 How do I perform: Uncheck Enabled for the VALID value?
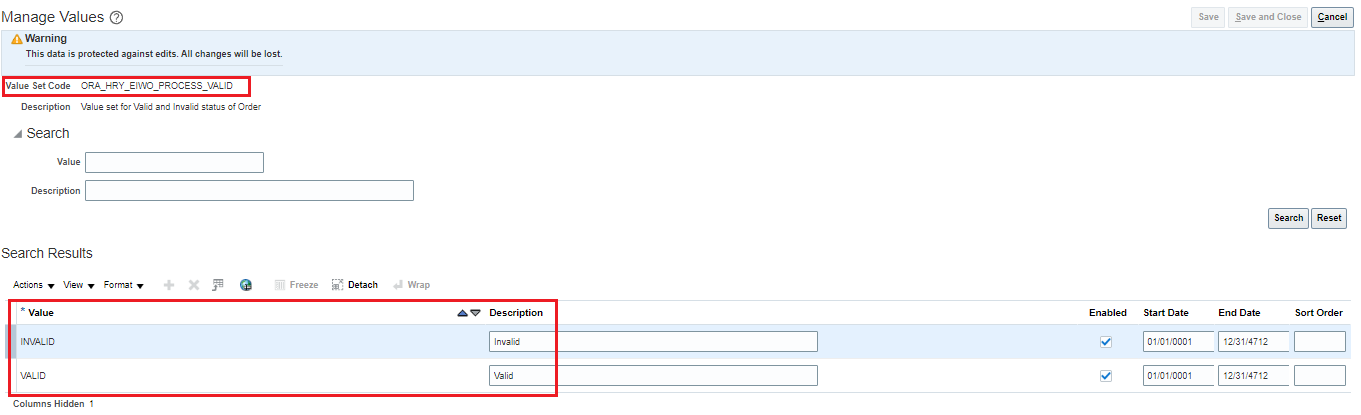[x=1106, y=376]
